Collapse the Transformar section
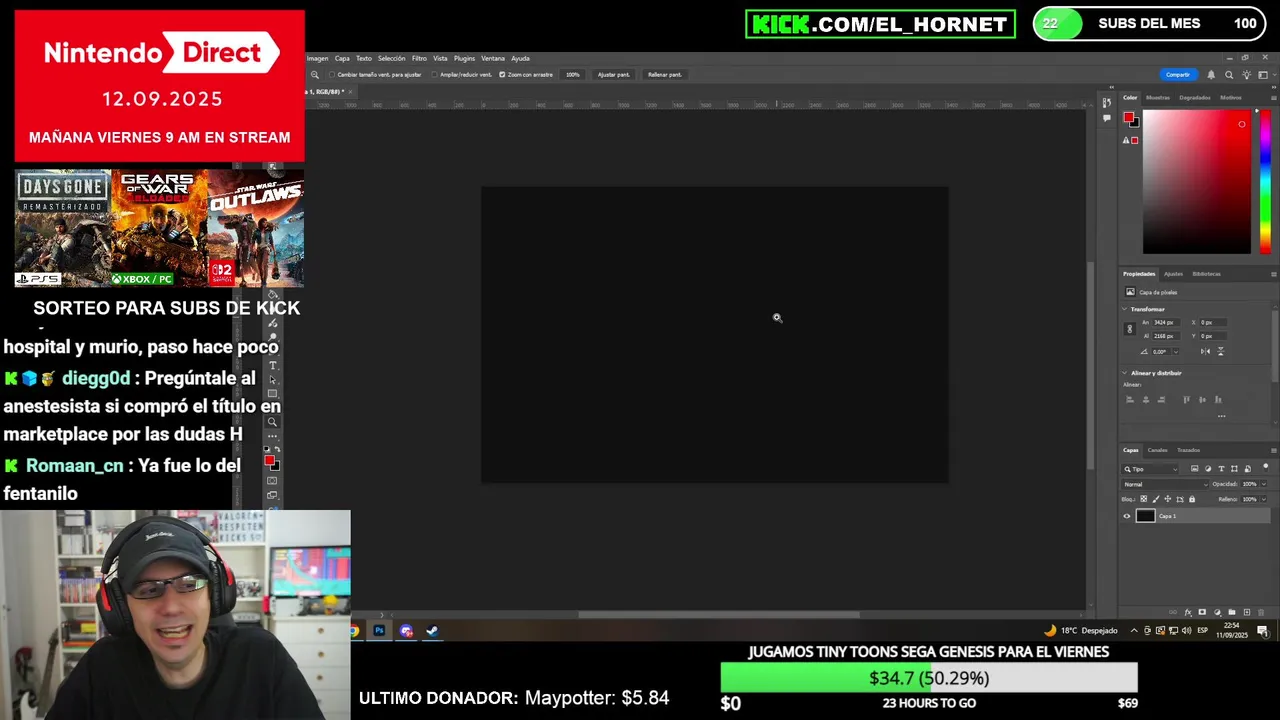 [x=1124, y=309]
